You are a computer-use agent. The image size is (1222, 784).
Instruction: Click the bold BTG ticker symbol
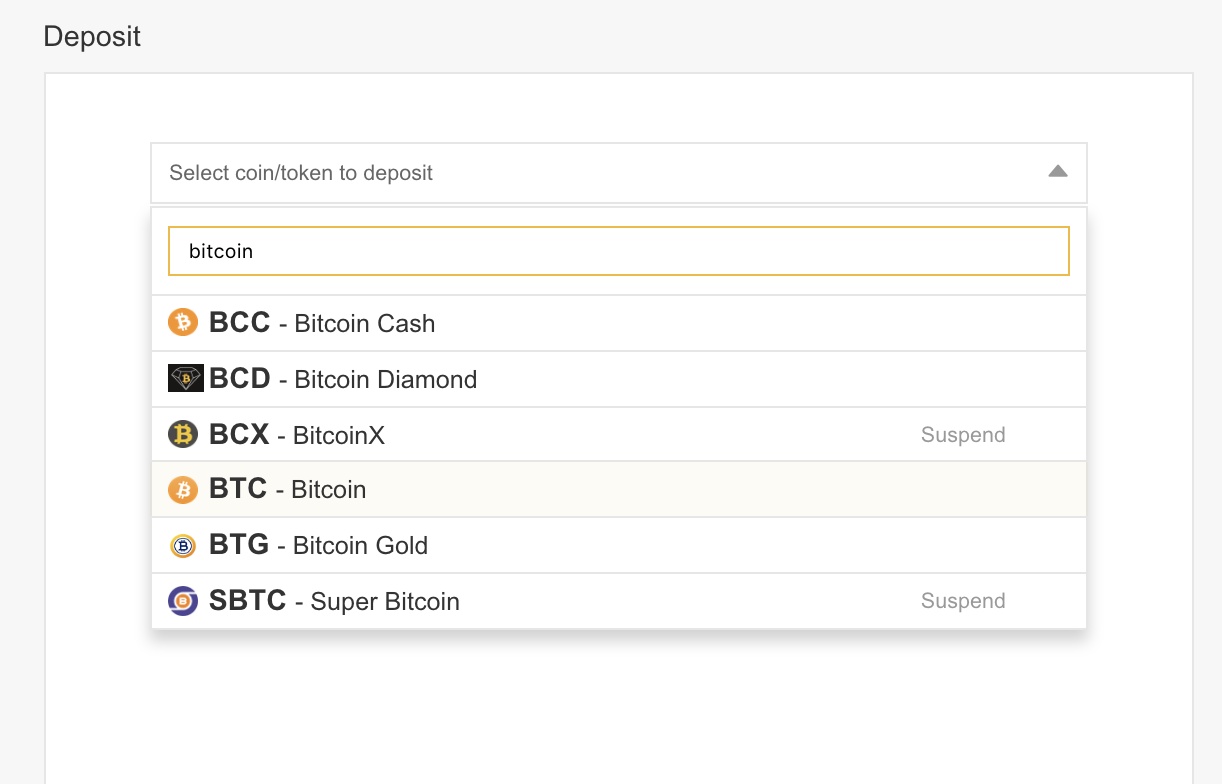tap(239, 545)
